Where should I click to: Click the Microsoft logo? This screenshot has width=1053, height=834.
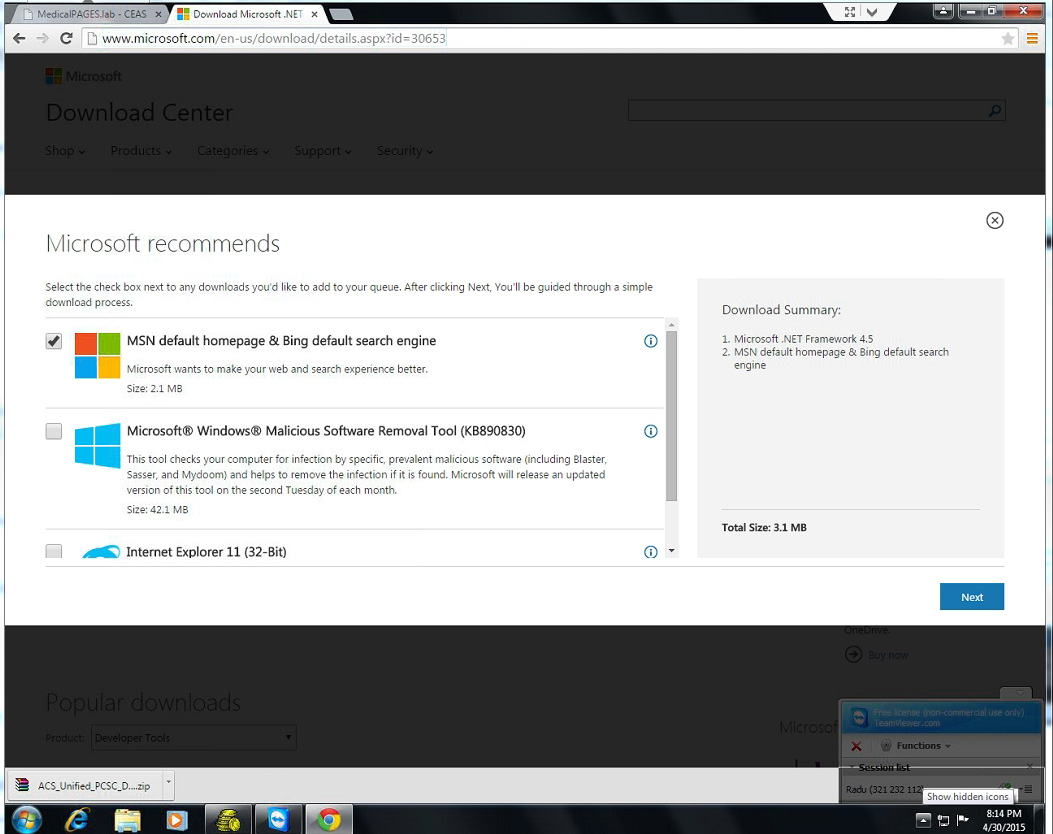pyautogui.click(x=84, y=76)
